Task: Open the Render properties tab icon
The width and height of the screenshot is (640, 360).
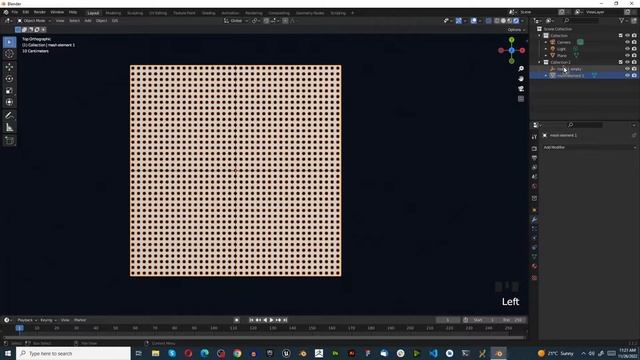Action: coord(534,149)
